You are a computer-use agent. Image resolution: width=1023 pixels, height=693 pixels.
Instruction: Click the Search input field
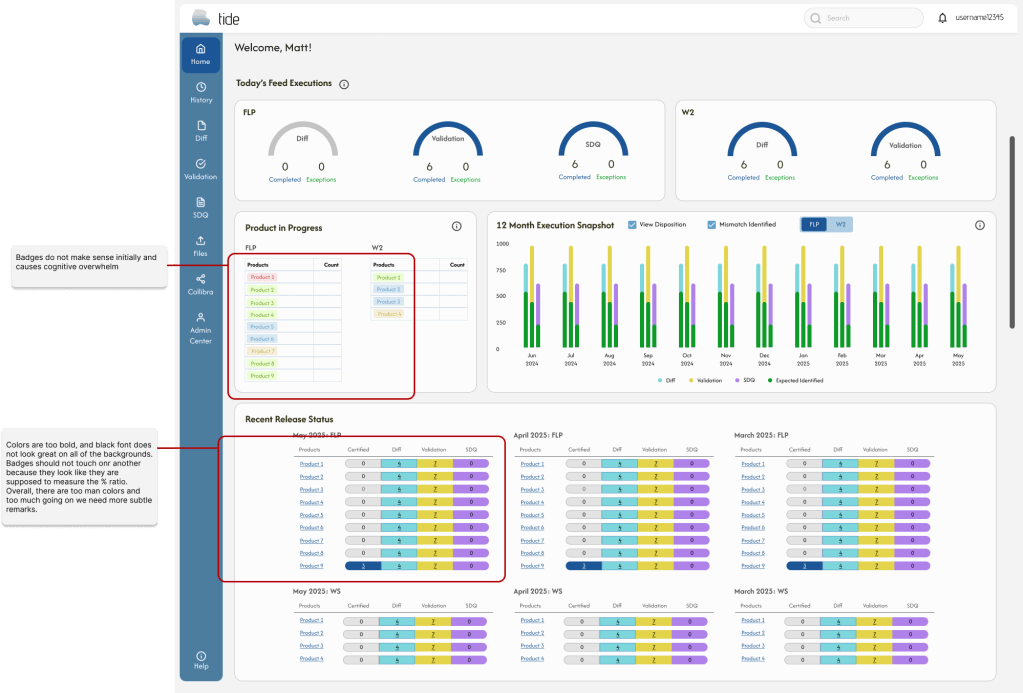[860, 18]
